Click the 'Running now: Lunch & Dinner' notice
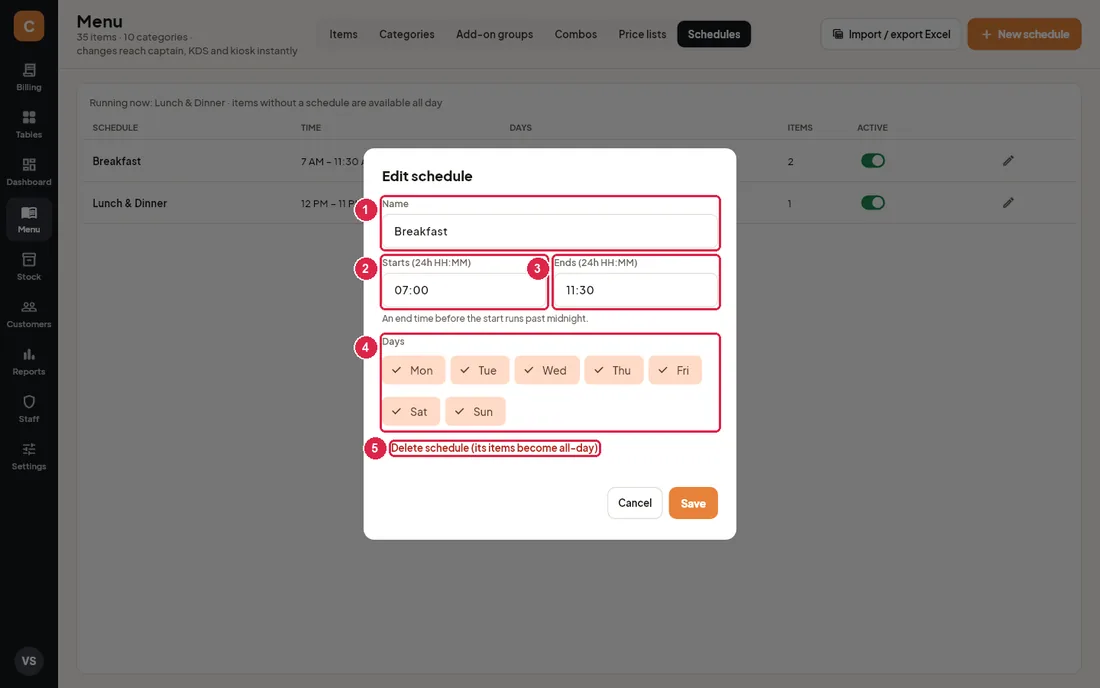This screenshot has width=1100, height=688. [265, 102]
